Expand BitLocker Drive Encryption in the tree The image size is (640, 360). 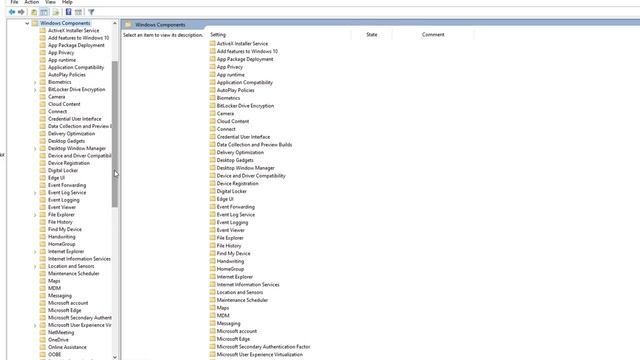(35, 90)
